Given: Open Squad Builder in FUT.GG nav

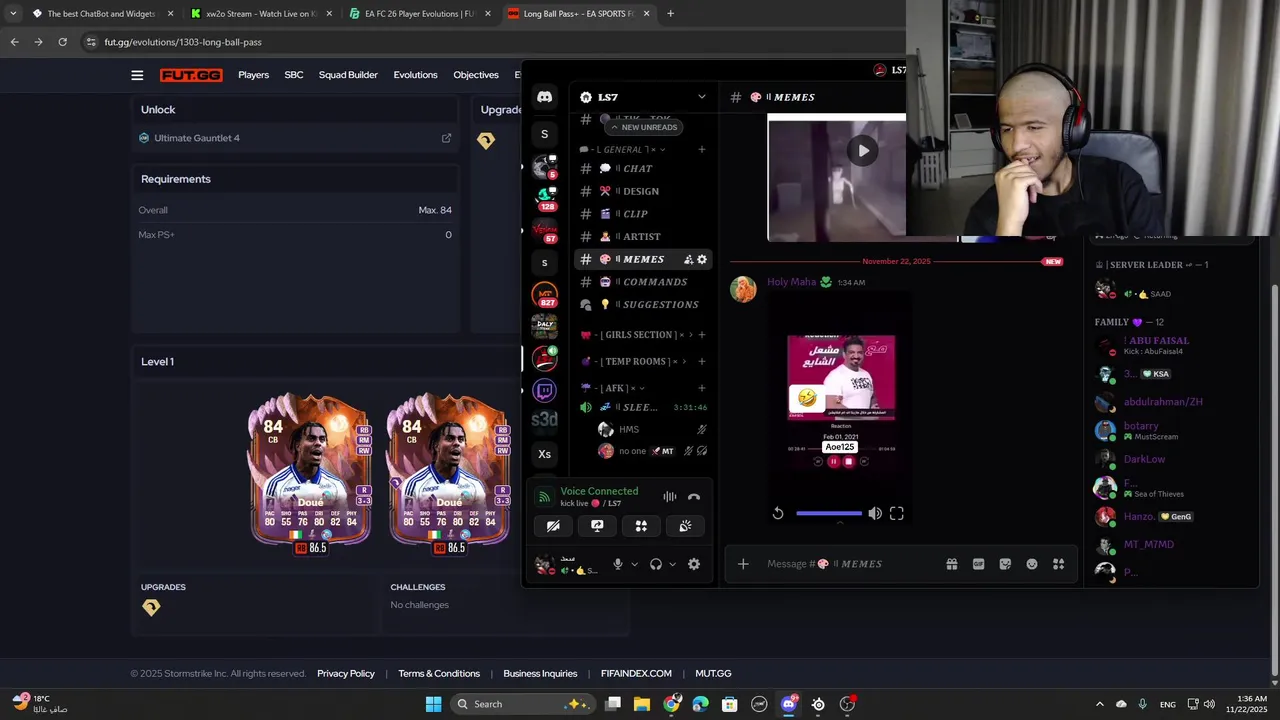Looking at the screenshot, I should click(348, 75).
